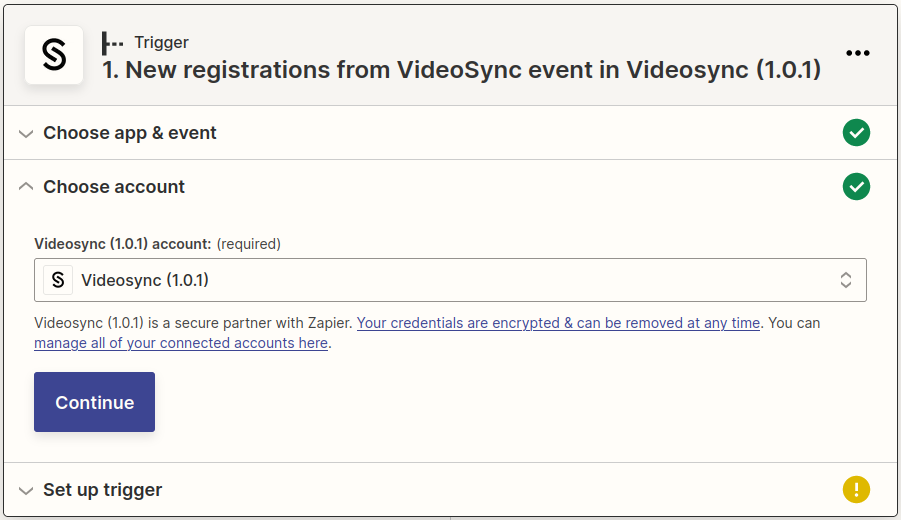Screen dimensions: 901x520
Task: Click the "Choose account" section heading
Action: point(114,187)
